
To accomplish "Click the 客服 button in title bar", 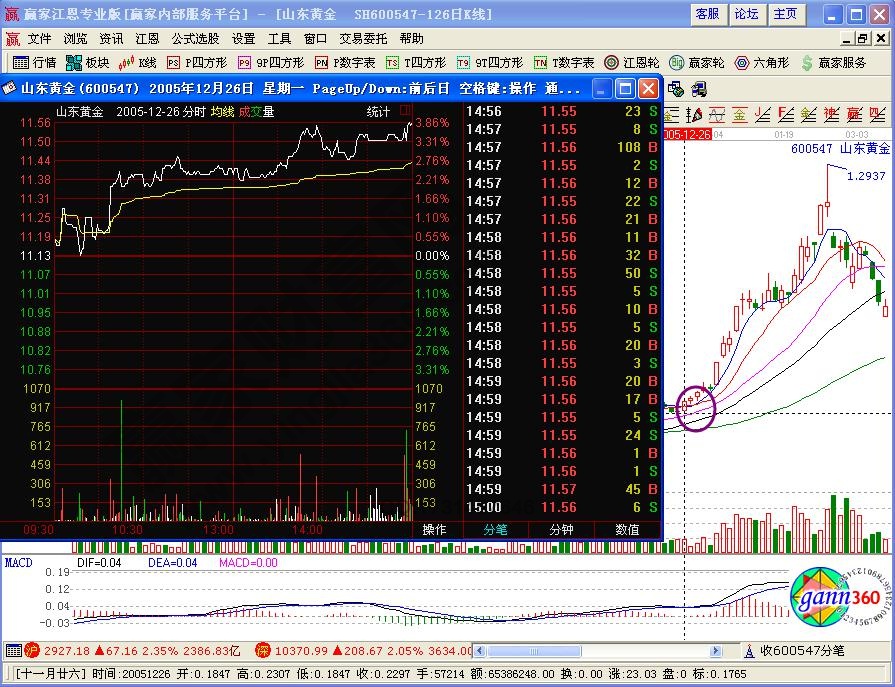I will point(707,14).
